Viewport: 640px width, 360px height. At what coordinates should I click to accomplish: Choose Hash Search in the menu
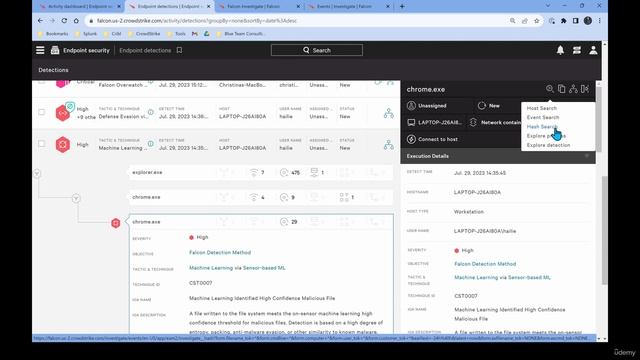coord(542,127)
